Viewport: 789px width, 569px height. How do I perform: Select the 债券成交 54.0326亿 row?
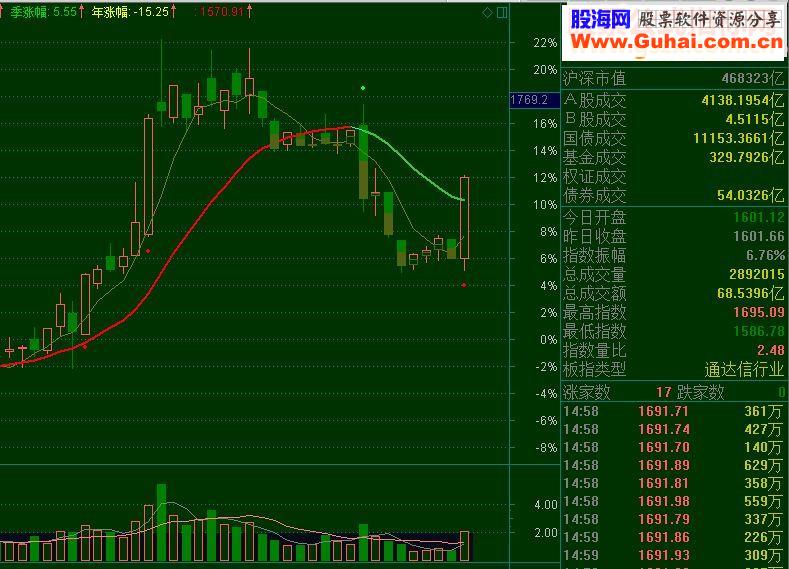674,195
